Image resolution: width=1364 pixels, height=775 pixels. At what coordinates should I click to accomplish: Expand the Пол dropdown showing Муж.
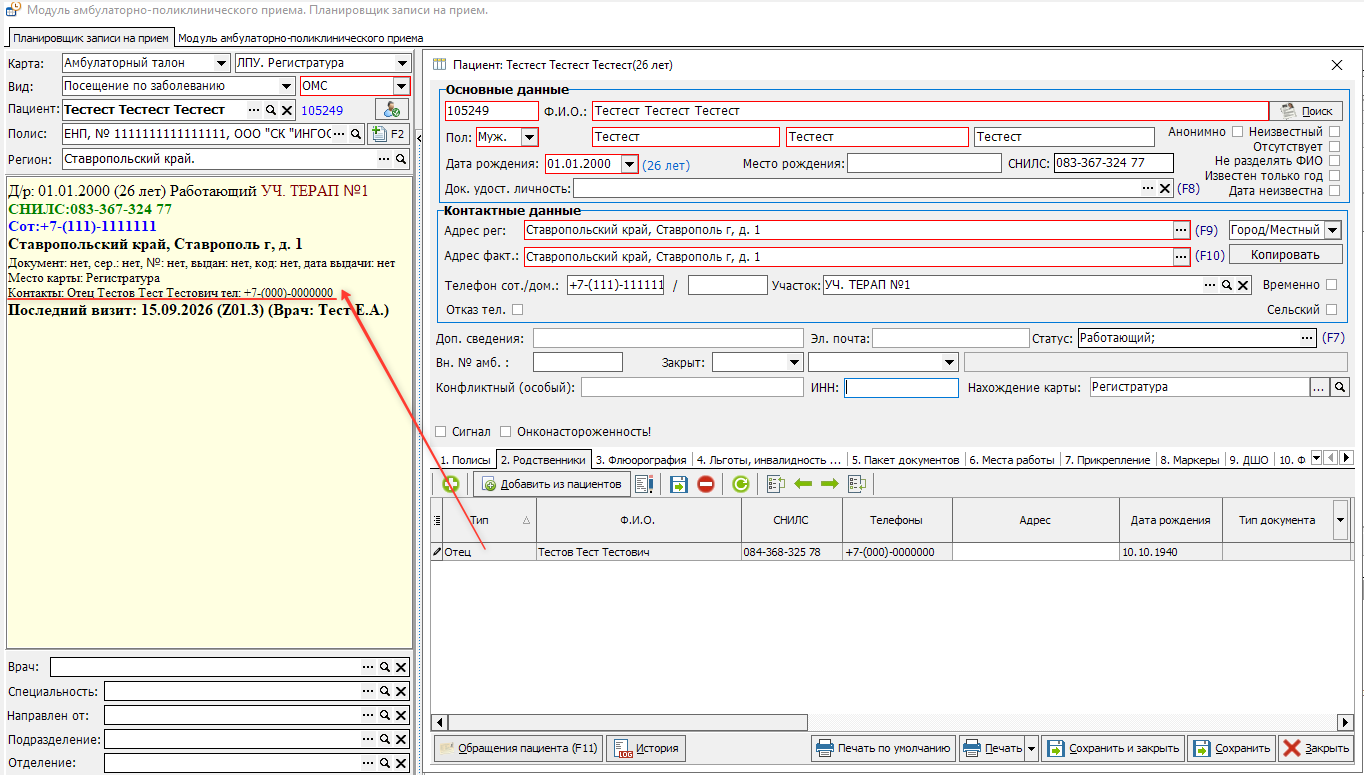pyautogui.click(x=530, y=137)
